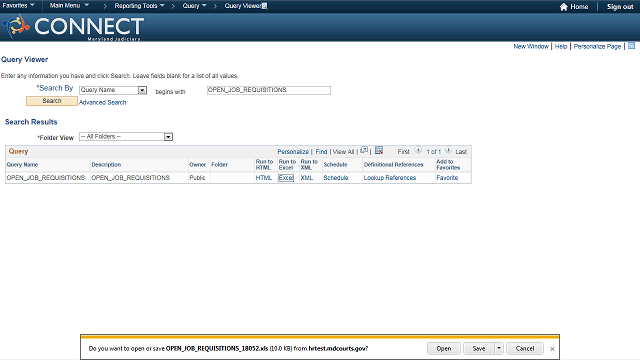Open the Save options arrow in download bar
Image resolution: width=640 pixels, height=360 pixels.
(499, 348)
